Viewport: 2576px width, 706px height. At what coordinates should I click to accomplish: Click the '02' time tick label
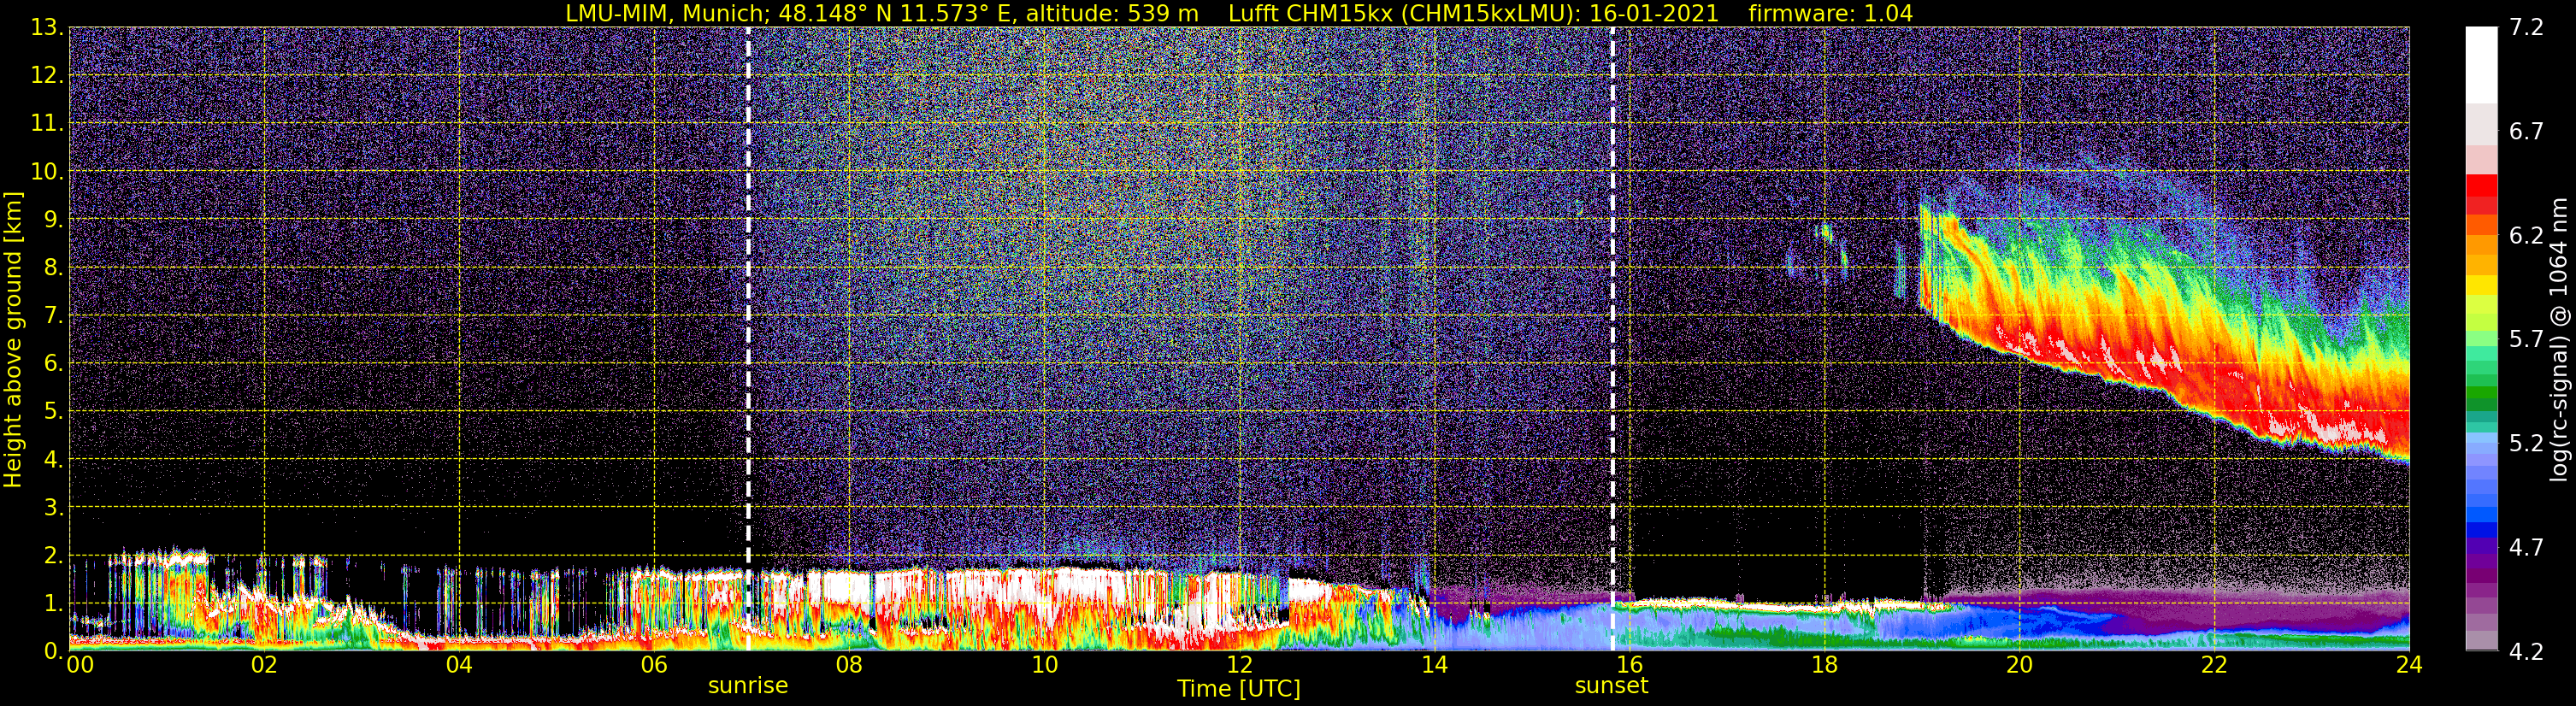(264, 665)
